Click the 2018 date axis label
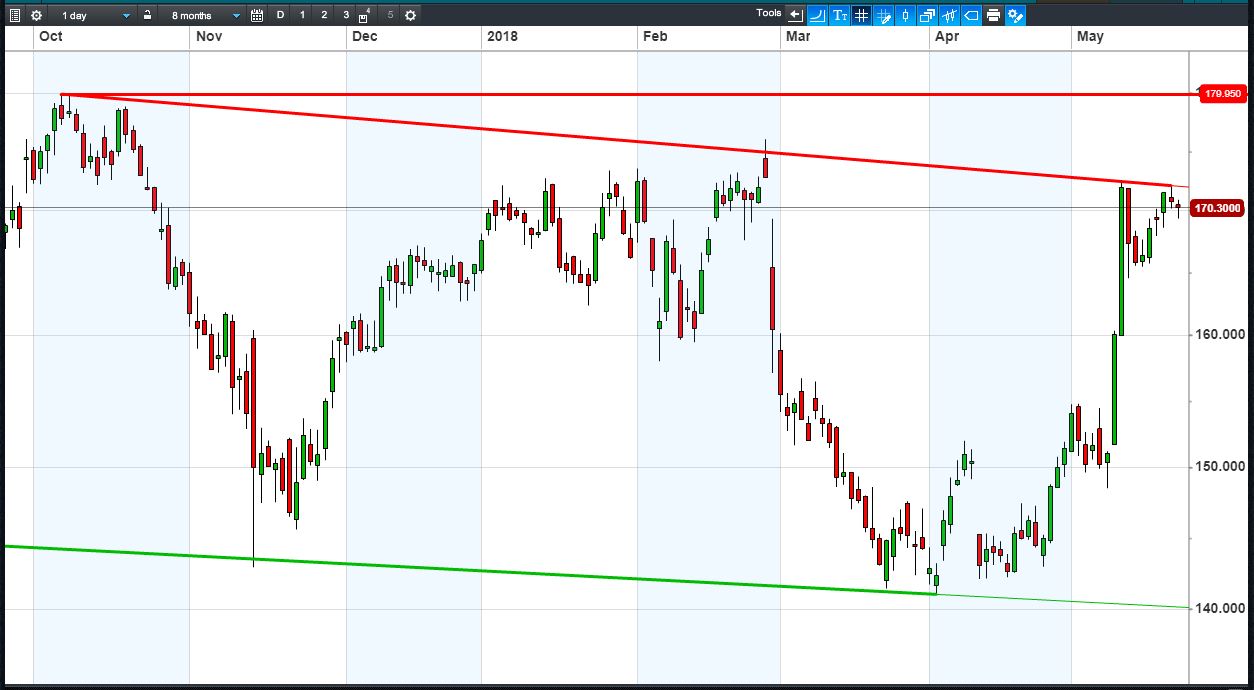 pos(501,37)
